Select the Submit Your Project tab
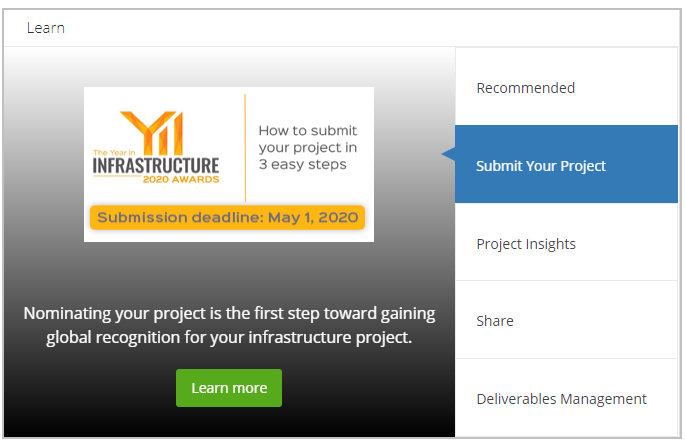The width and height of the screenshot is (685, 444). [541, 166]
